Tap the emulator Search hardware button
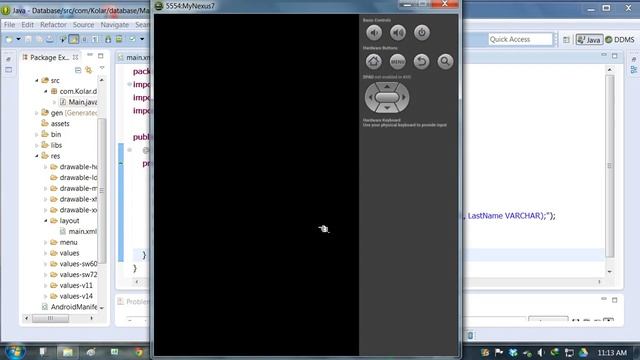 (445, 62)
